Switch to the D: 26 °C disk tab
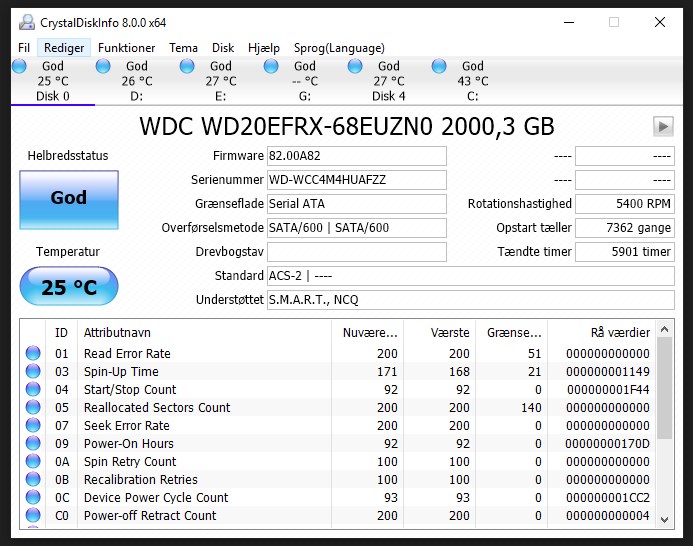The width and height of the screenshot is (693, 546). point(137,81)
